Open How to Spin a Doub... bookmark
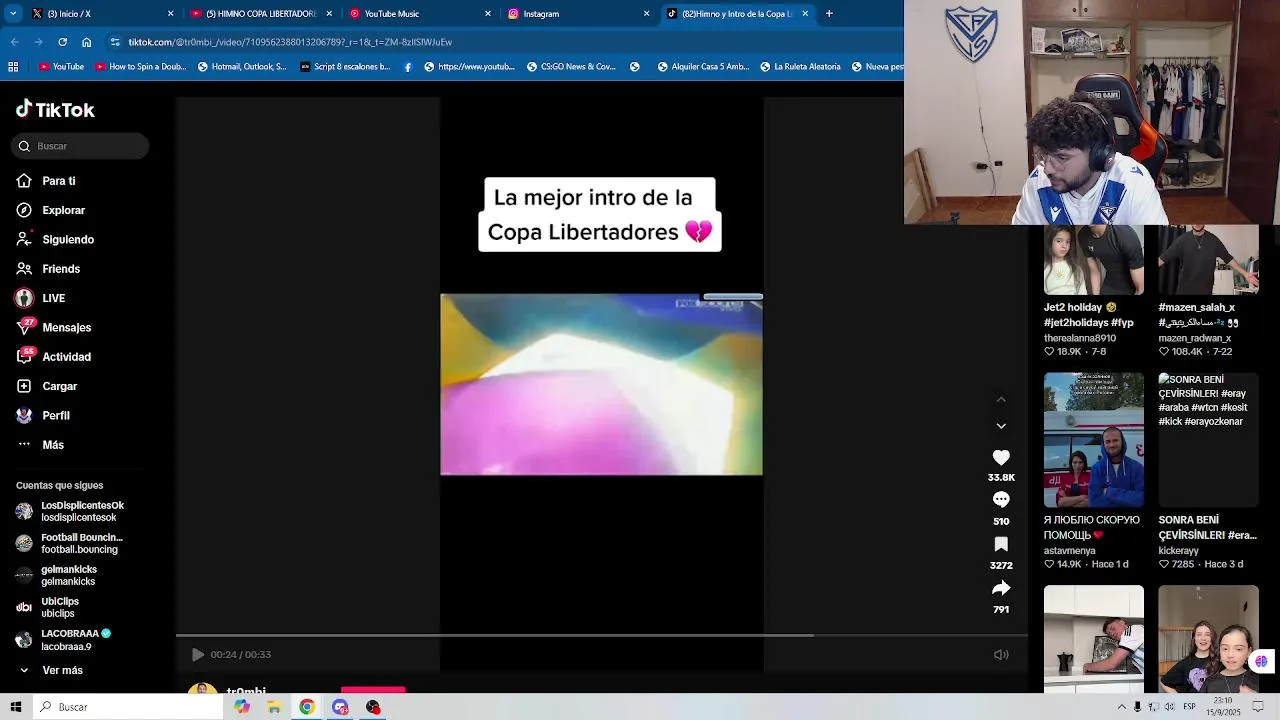This screenshot has height=720, width=1280. click(x=141, y=67)
